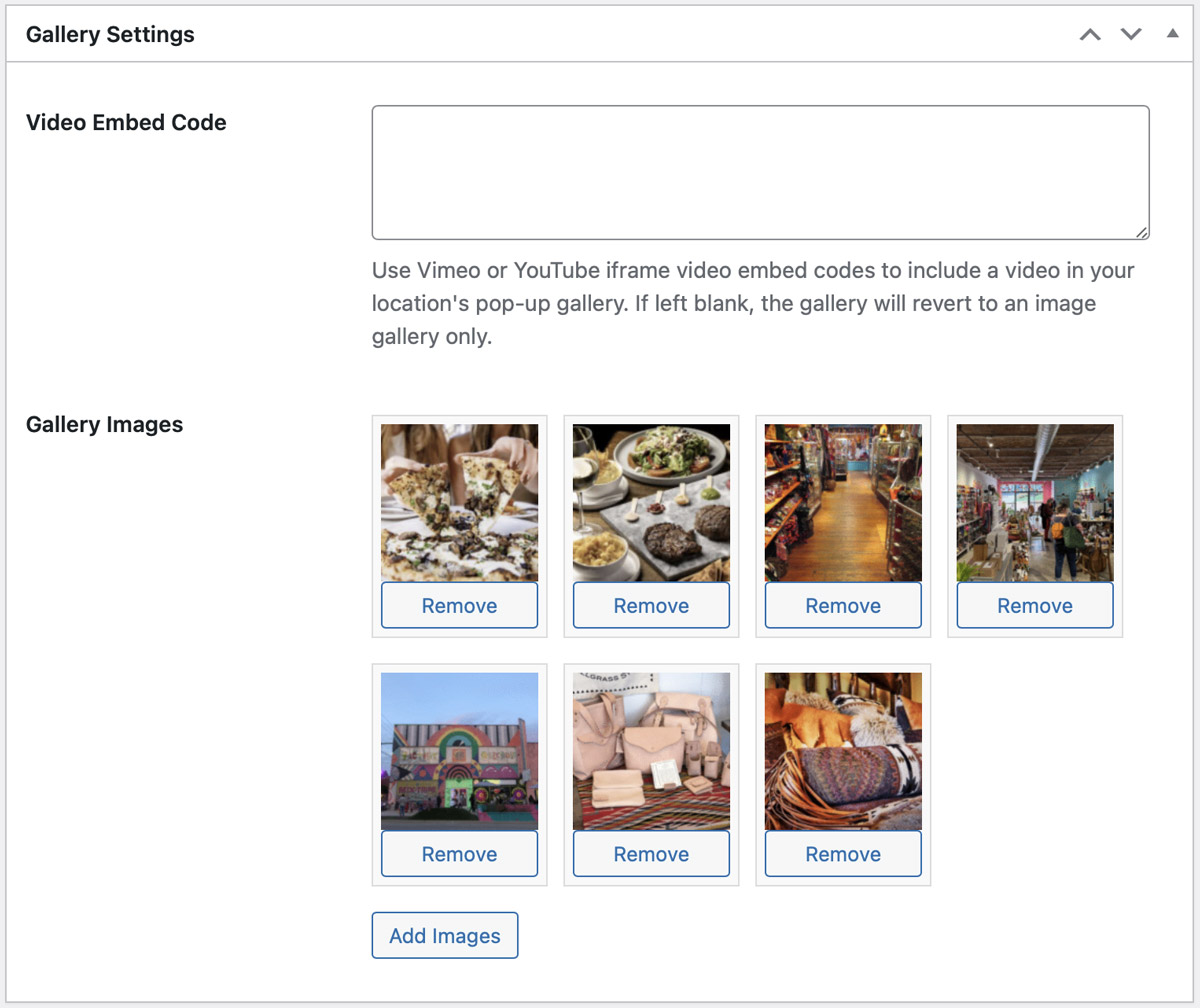
Task: Remove the store aisle image
Action: 843,606
